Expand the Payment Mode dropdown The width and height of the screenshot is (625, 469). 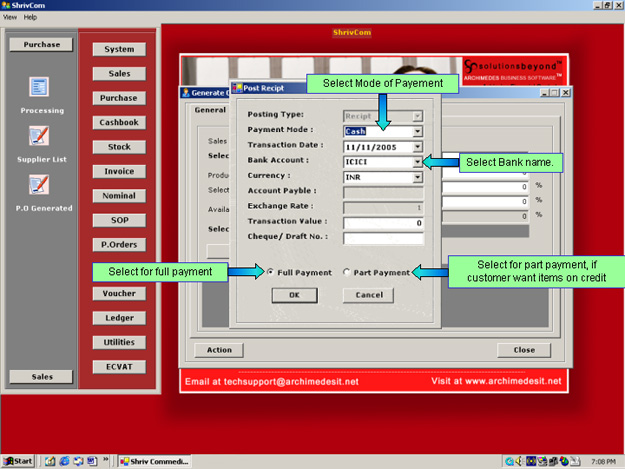click(x=417, y=130)
